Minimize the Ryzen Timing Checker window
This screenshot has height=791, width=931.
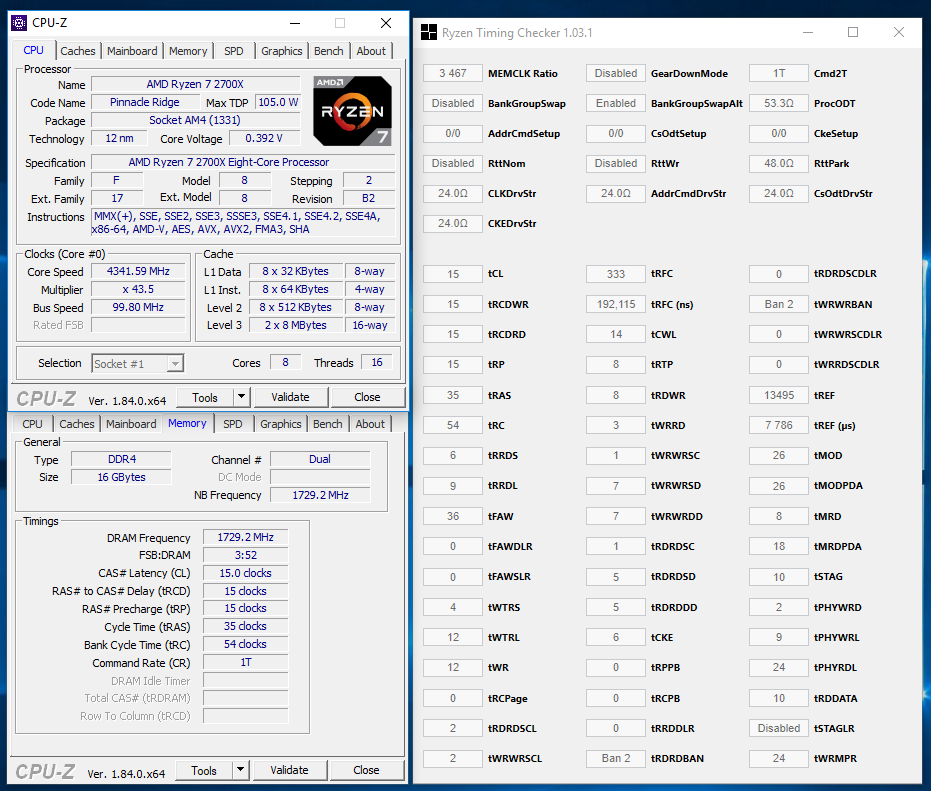[x=808, y=32]
